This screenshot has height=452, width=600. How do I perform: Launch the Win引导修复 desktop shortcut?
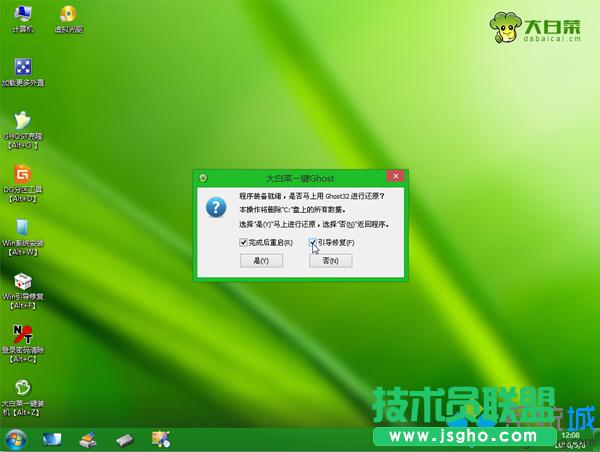click(22, 283)
